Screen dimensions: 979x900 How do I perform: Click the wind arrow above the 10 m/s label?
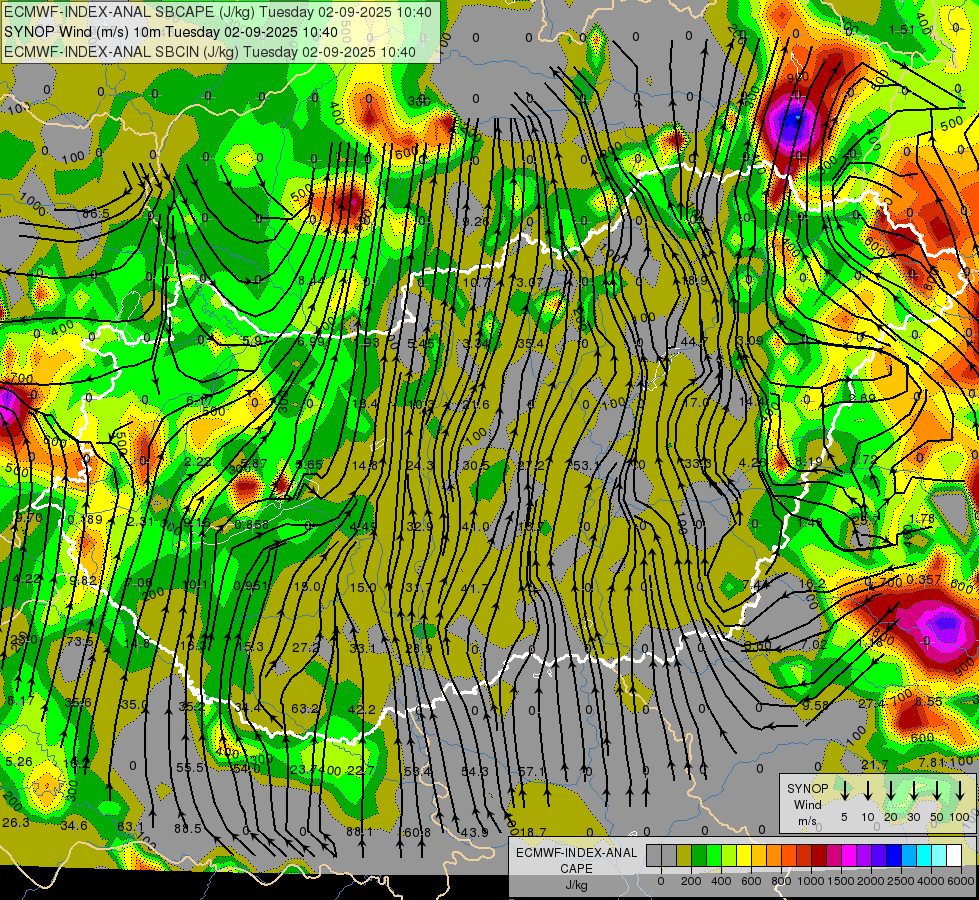868,790
